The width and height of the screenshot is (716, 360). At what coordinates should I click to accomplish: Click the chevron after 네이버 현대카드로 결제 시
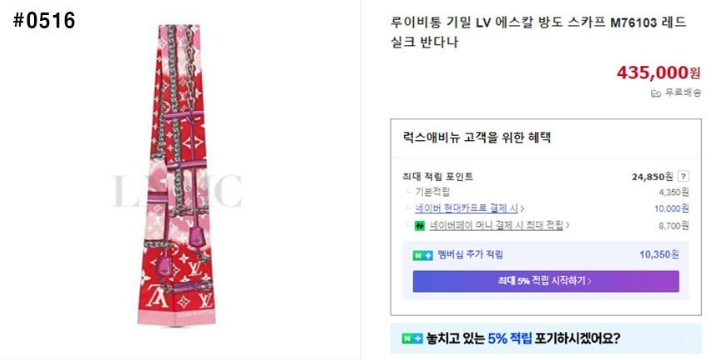click(x=522, y=209)
